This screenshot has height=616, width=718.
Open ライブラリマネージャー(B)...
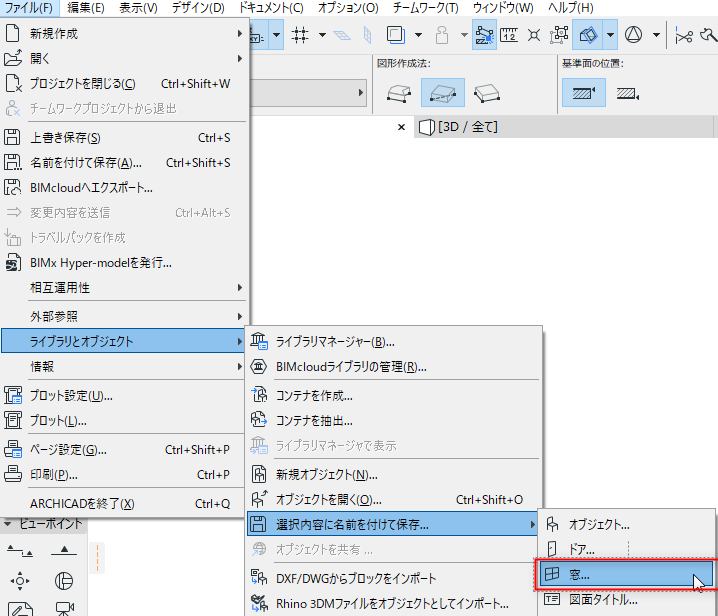click(394, 341)
